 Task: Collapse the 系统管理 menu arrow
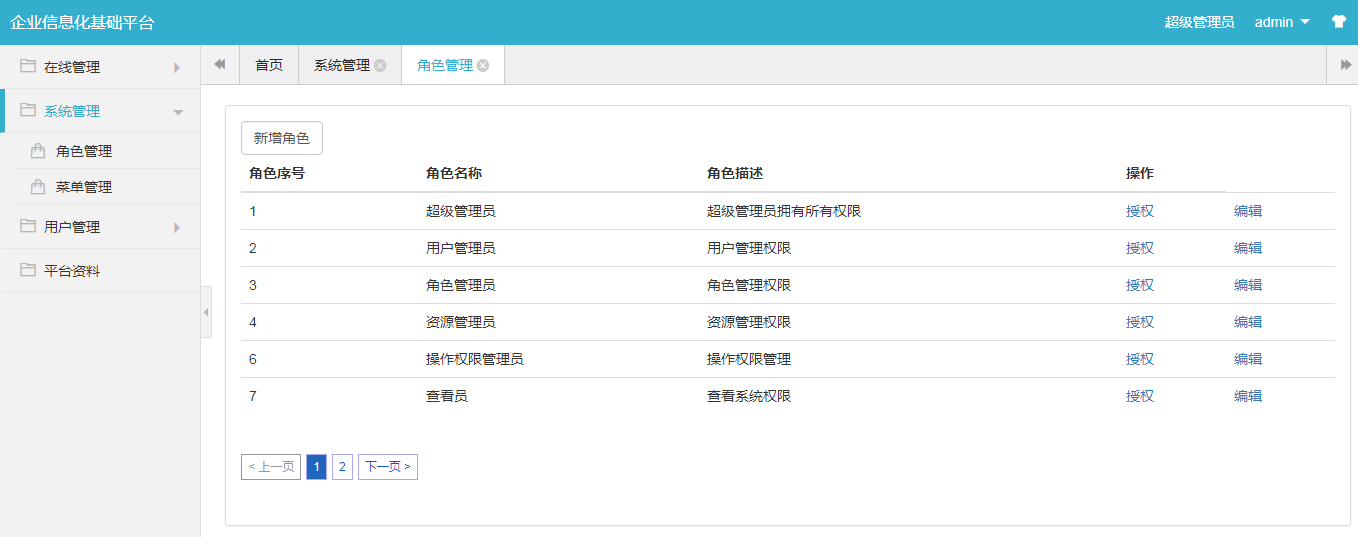click(178, 112)
